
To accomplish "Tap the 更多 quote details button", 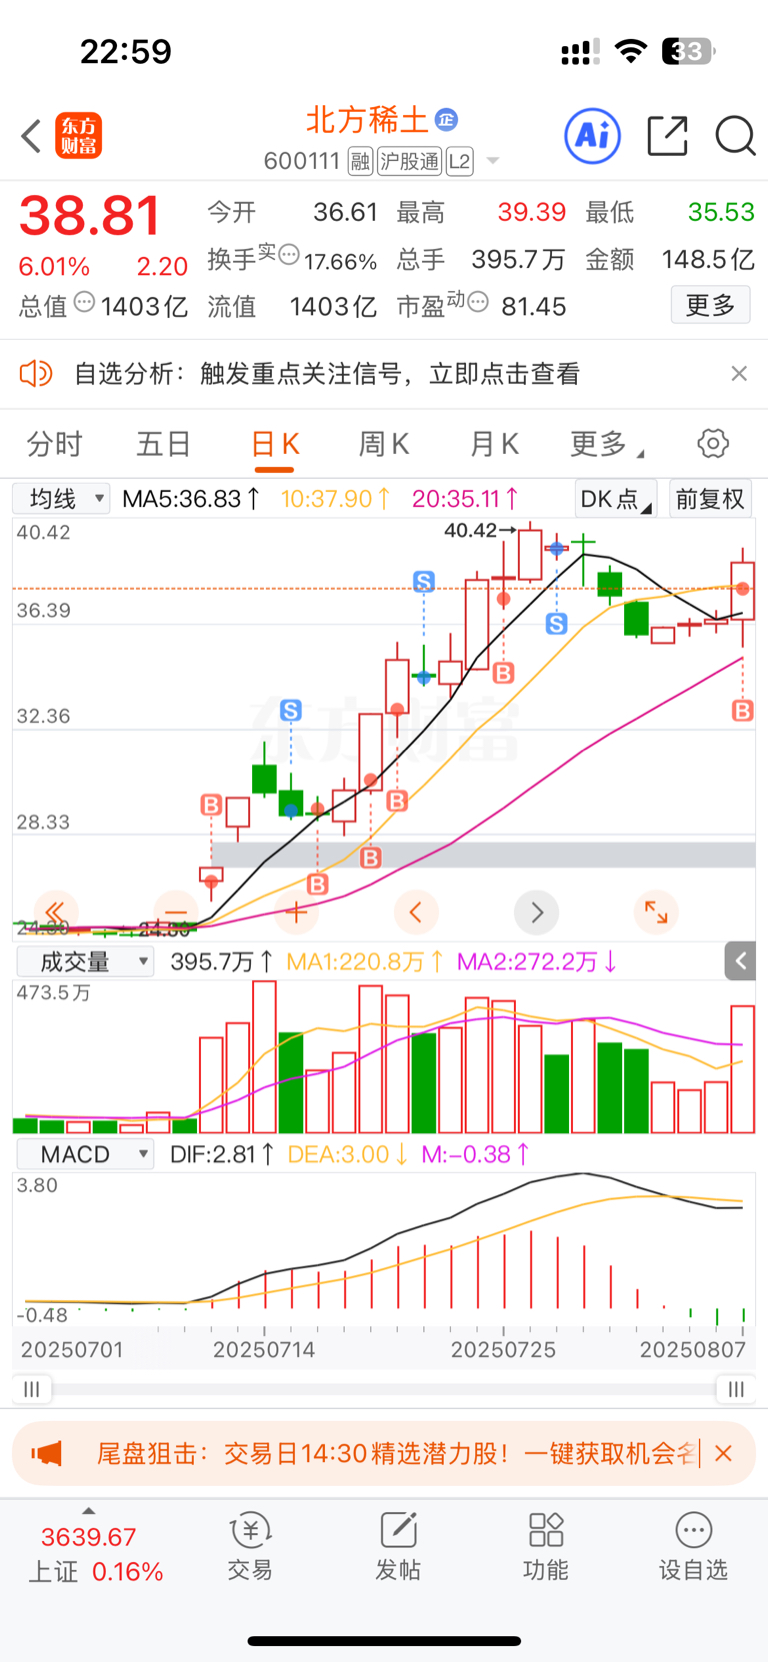I will (710, 305).
